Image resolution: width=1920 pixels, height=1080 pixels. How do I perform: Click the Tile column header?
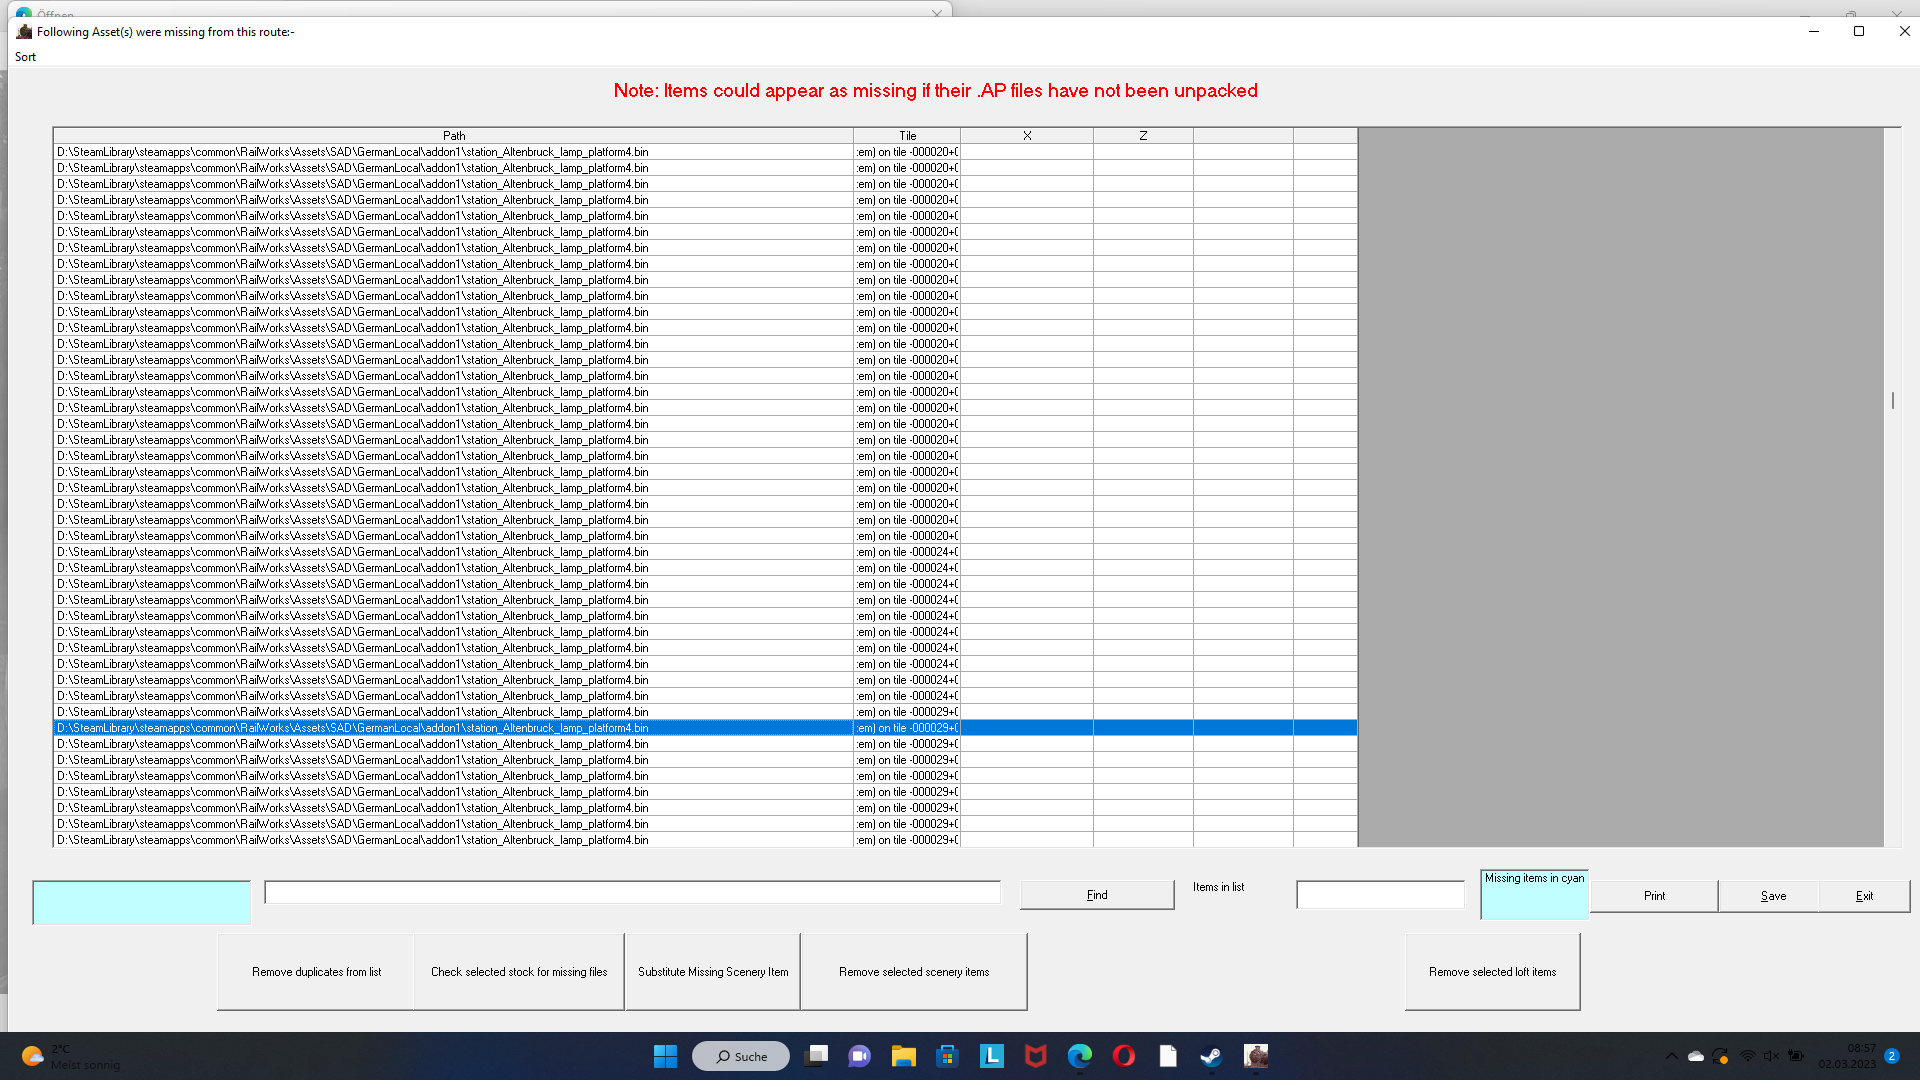pyautogui.click(x=907, y=135)
